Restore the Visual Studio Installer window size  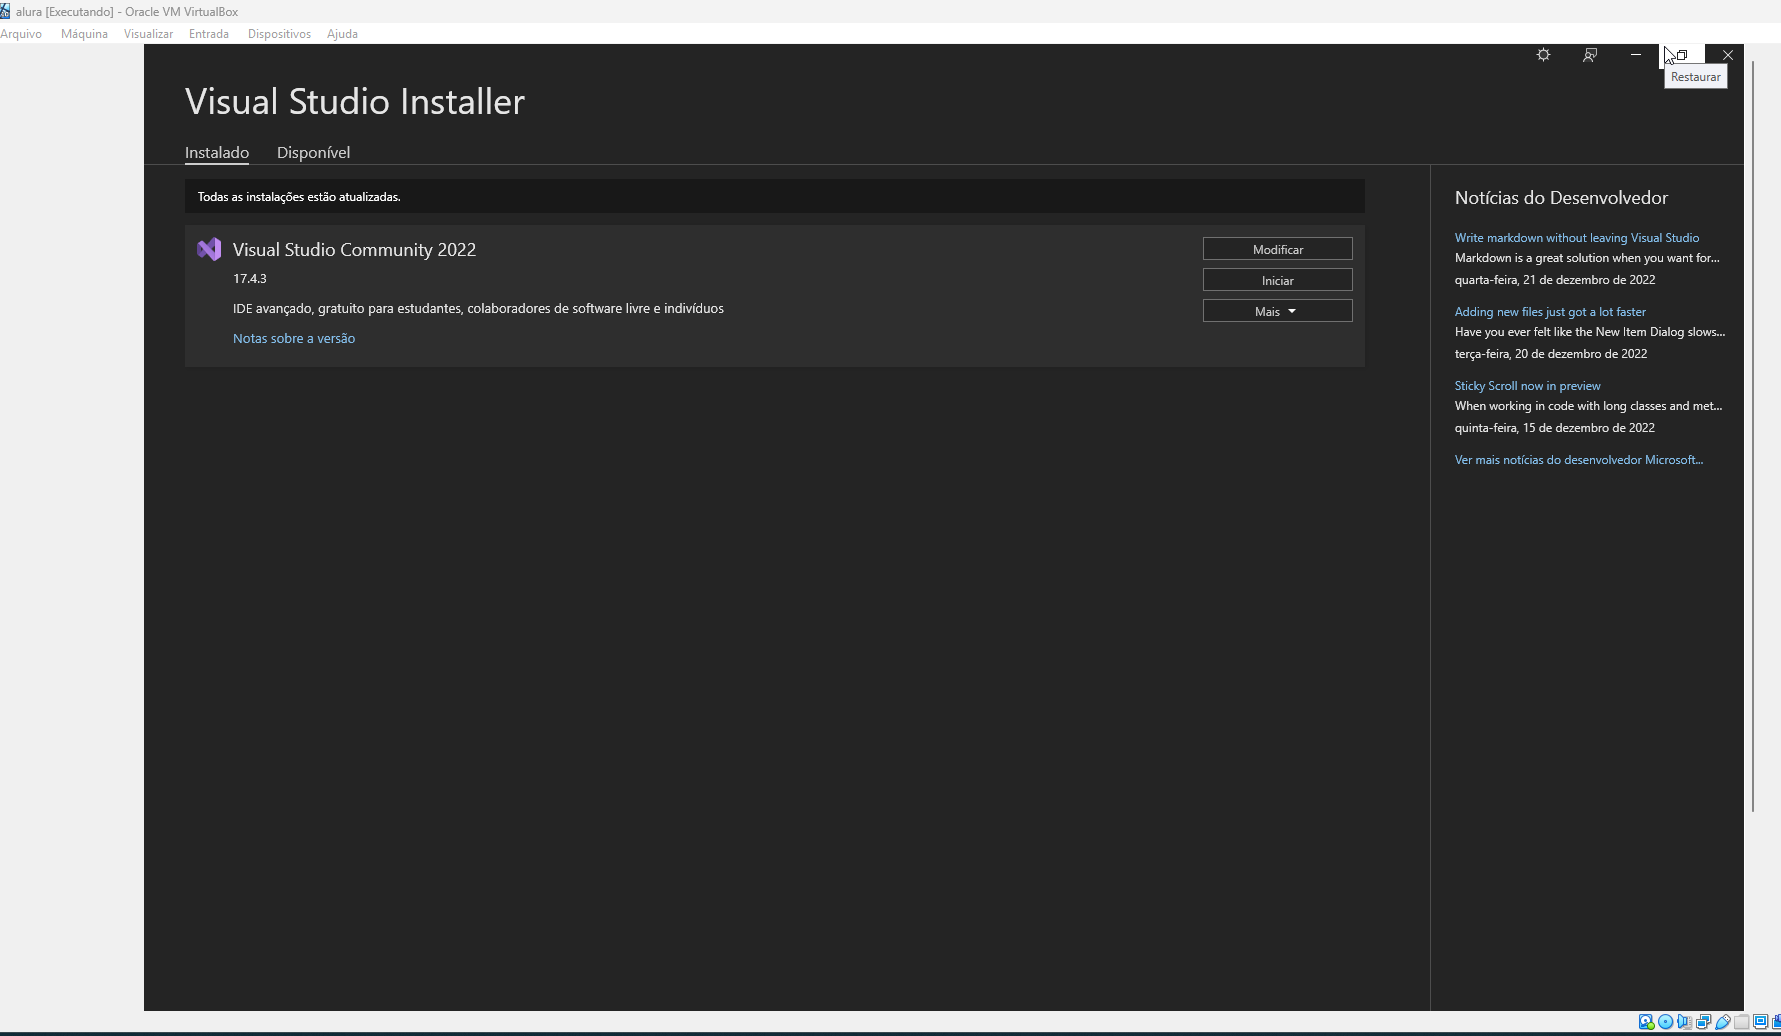[1682, 55]
